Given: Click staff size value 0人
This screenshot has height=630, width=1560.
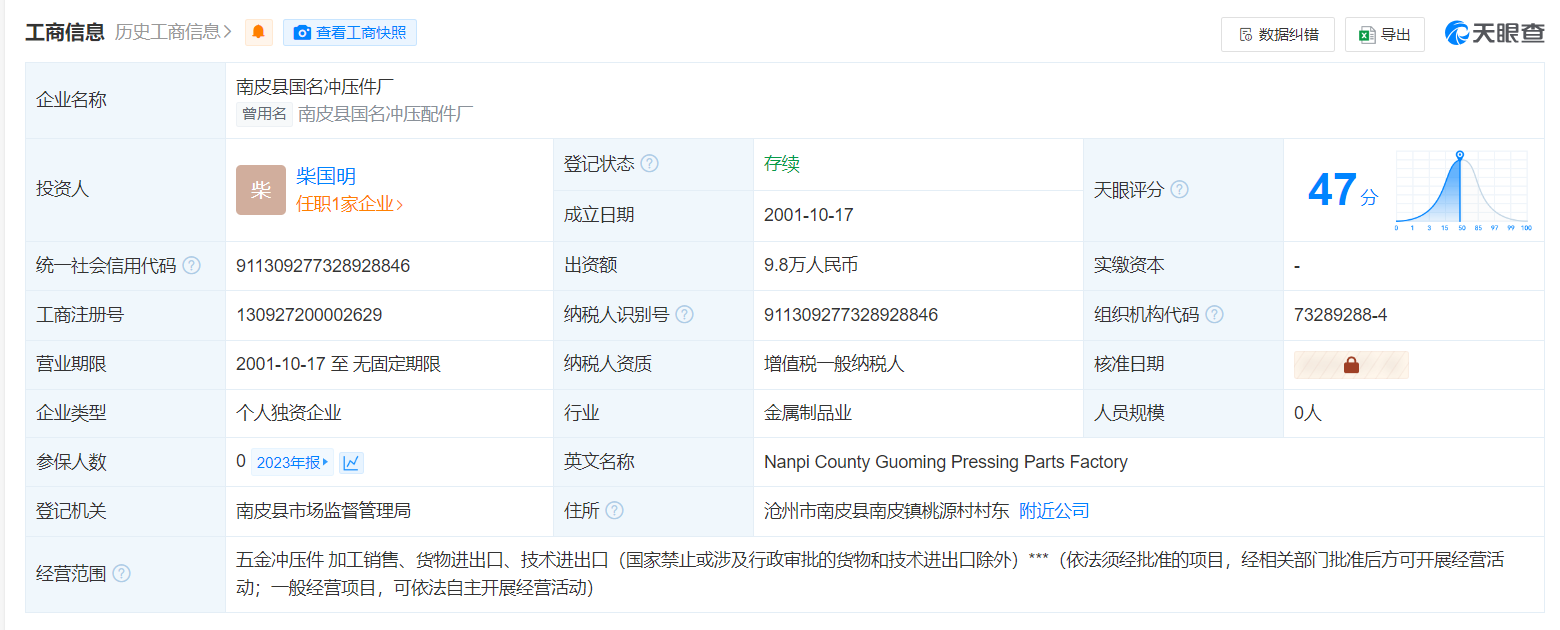Looking at the screenshot, I should click(1308, 413).
